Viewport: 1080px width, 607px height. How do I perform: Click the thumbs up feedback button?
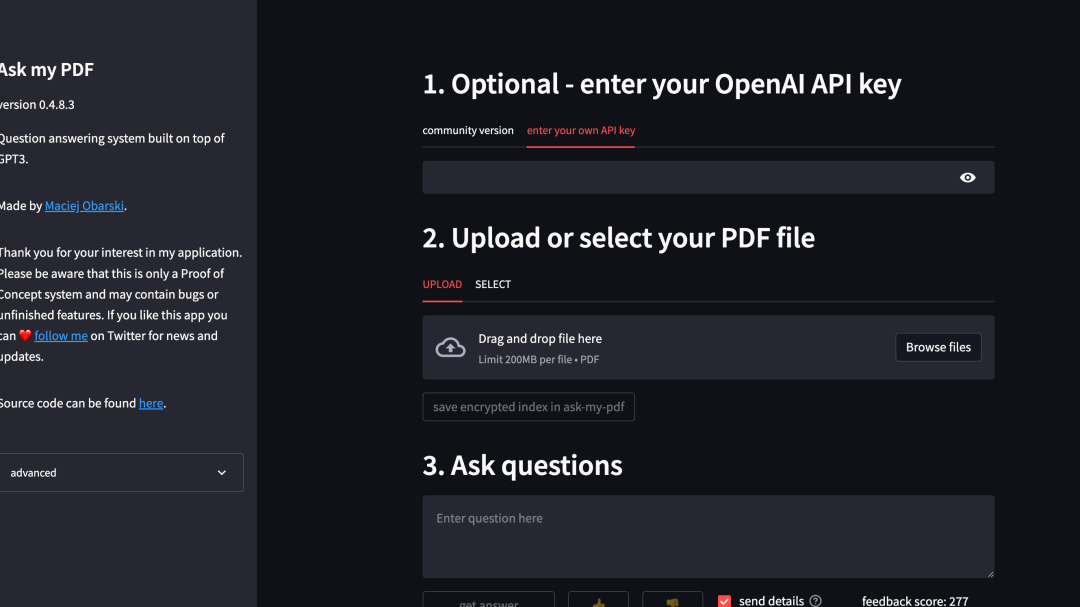tap(598, 600)
